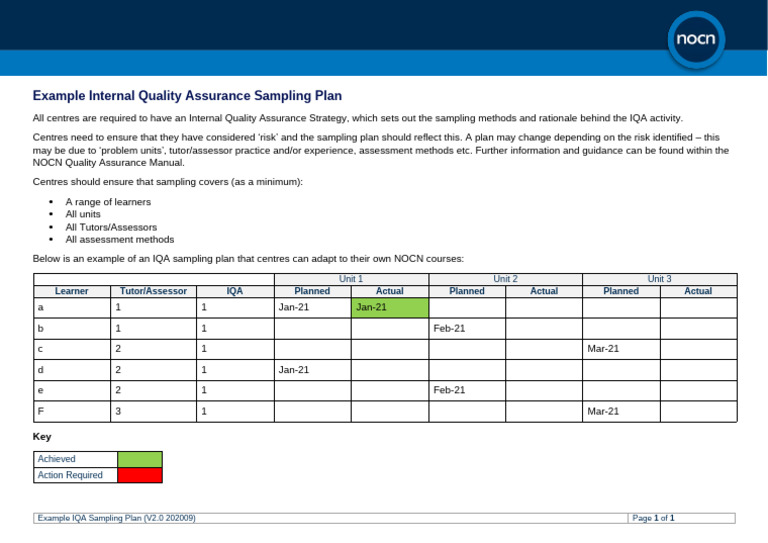This screenshot has width=768, height=543.
Task: Select learner cell 'd'
Action: click(72, 370)
